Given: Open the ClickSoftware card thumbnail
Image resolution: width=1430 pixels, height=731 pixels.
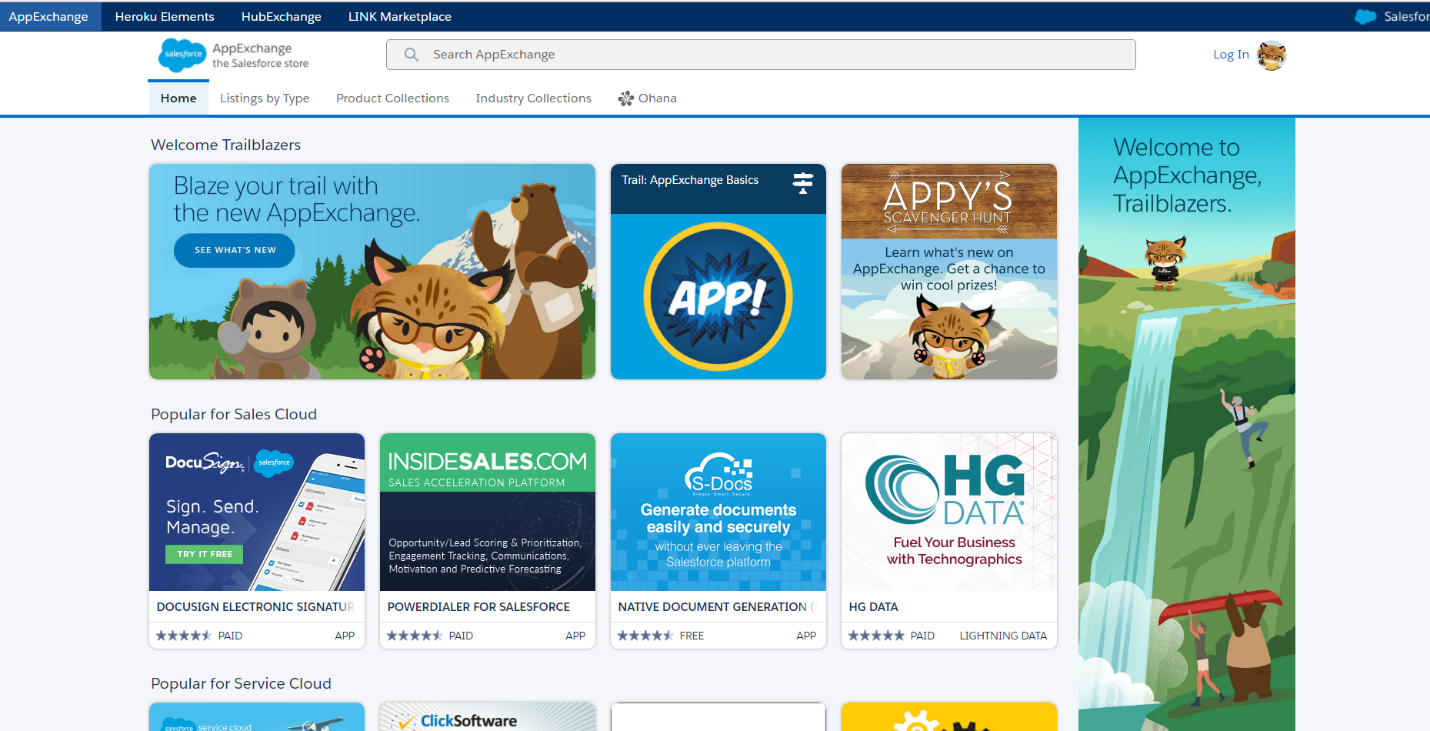Looking at the screenshot, I should [487, 716].
